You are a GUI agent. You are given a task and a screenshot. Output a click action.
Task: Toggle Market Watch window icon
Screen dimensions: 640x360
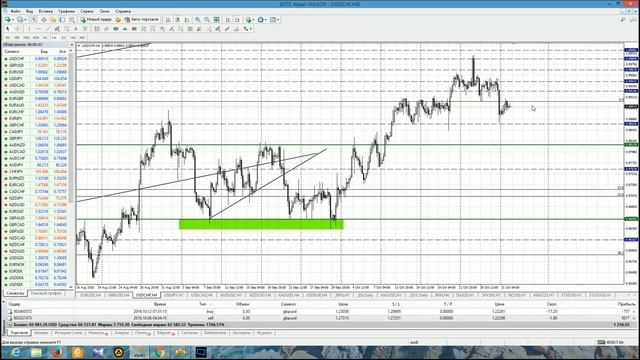pos(34,20)
